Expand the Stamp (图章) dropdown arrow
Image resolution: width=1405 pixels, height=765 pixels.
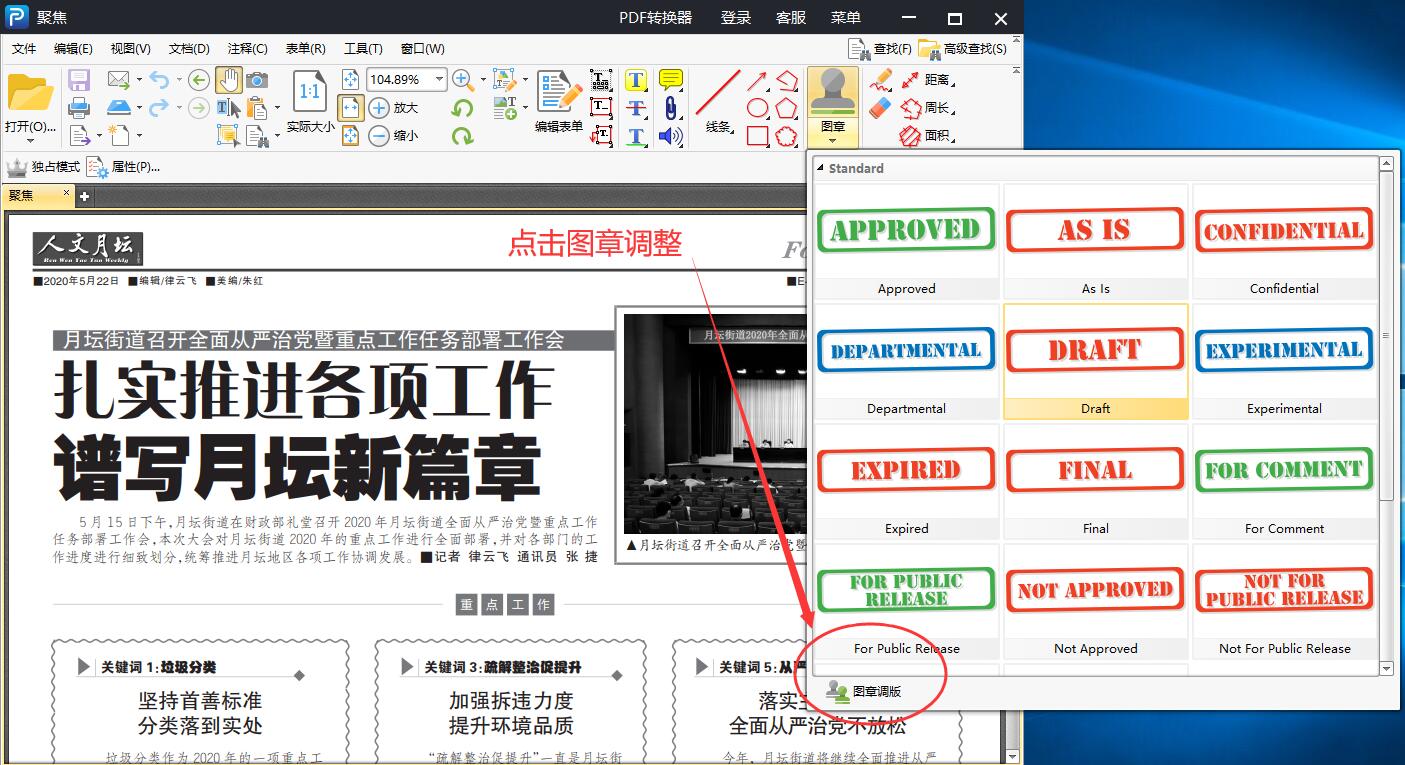coord(832,141)
